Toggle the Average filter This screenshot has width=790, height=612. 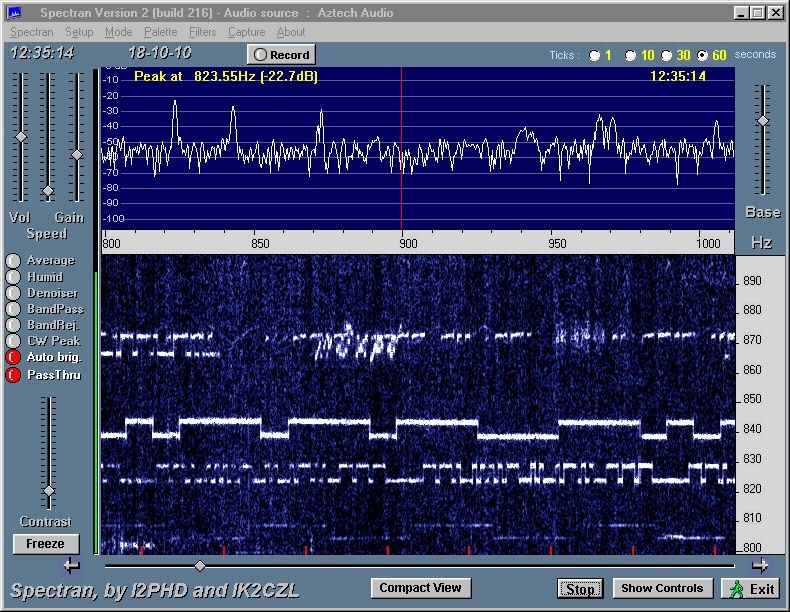pos(13,260)
